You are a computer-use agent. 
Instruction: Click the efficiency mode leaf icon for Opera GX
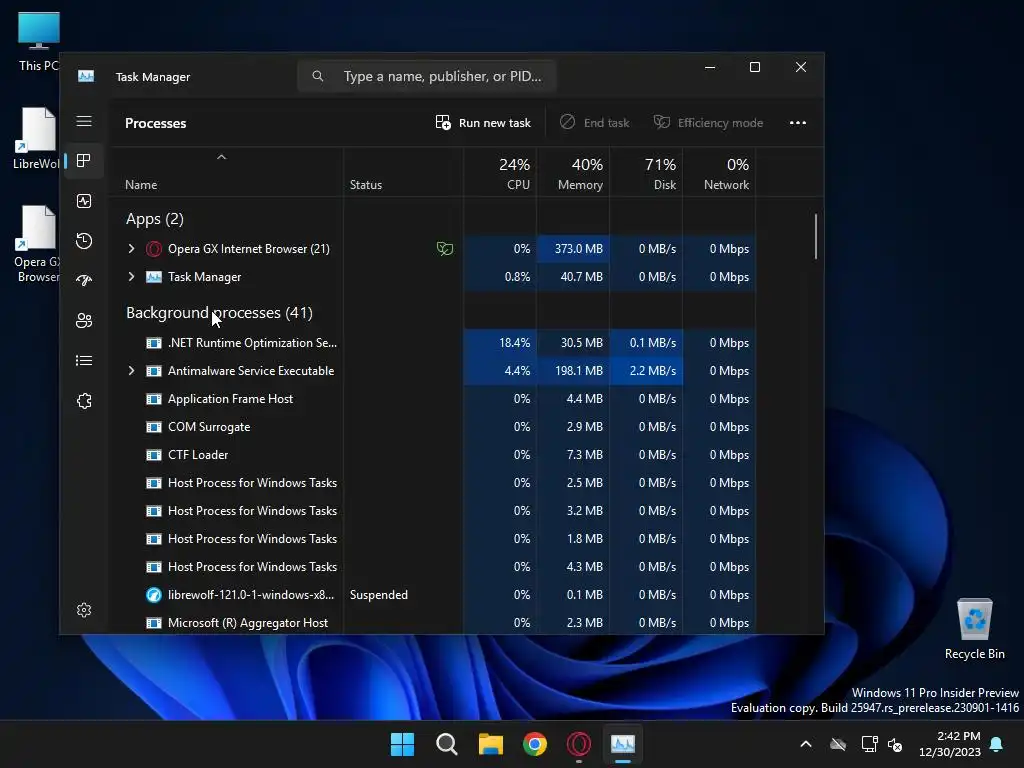pyautogui.click(x=445, y=249)
